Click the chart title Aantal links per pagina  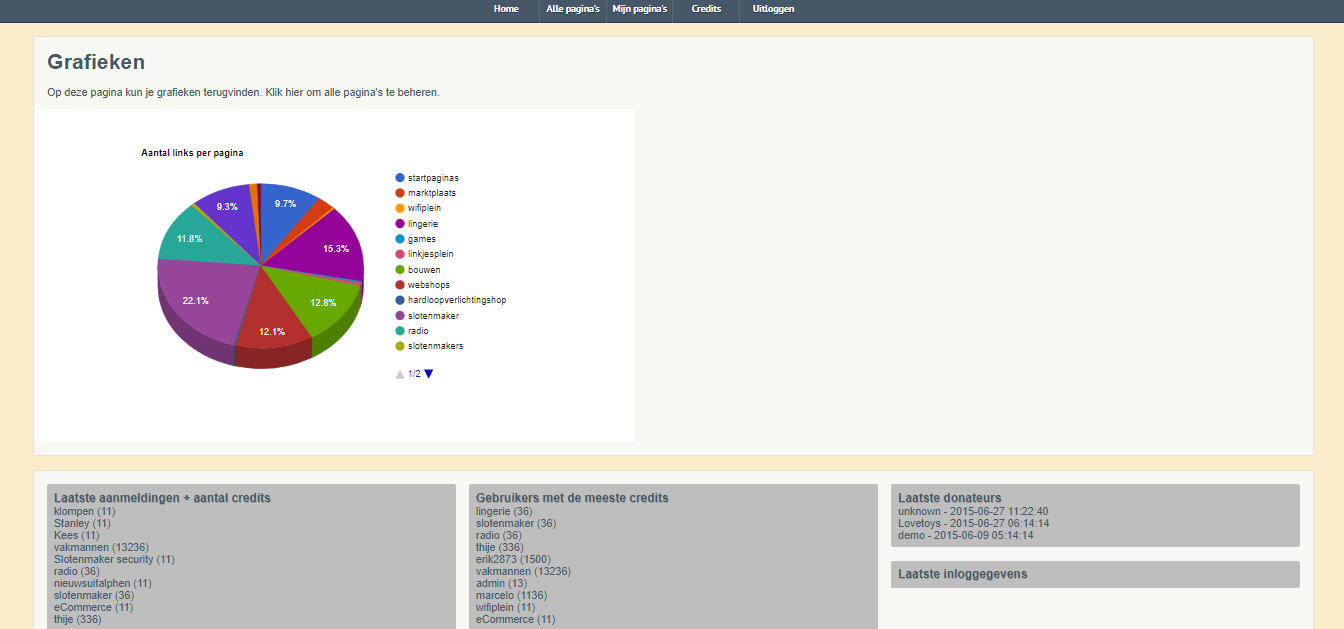[x=192, y=153]
